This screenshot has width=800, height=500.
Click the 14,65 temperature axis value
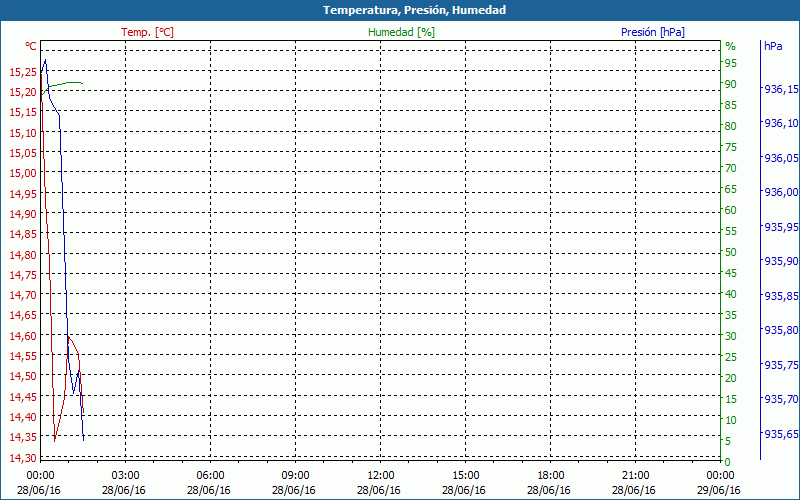pos(23,315)
